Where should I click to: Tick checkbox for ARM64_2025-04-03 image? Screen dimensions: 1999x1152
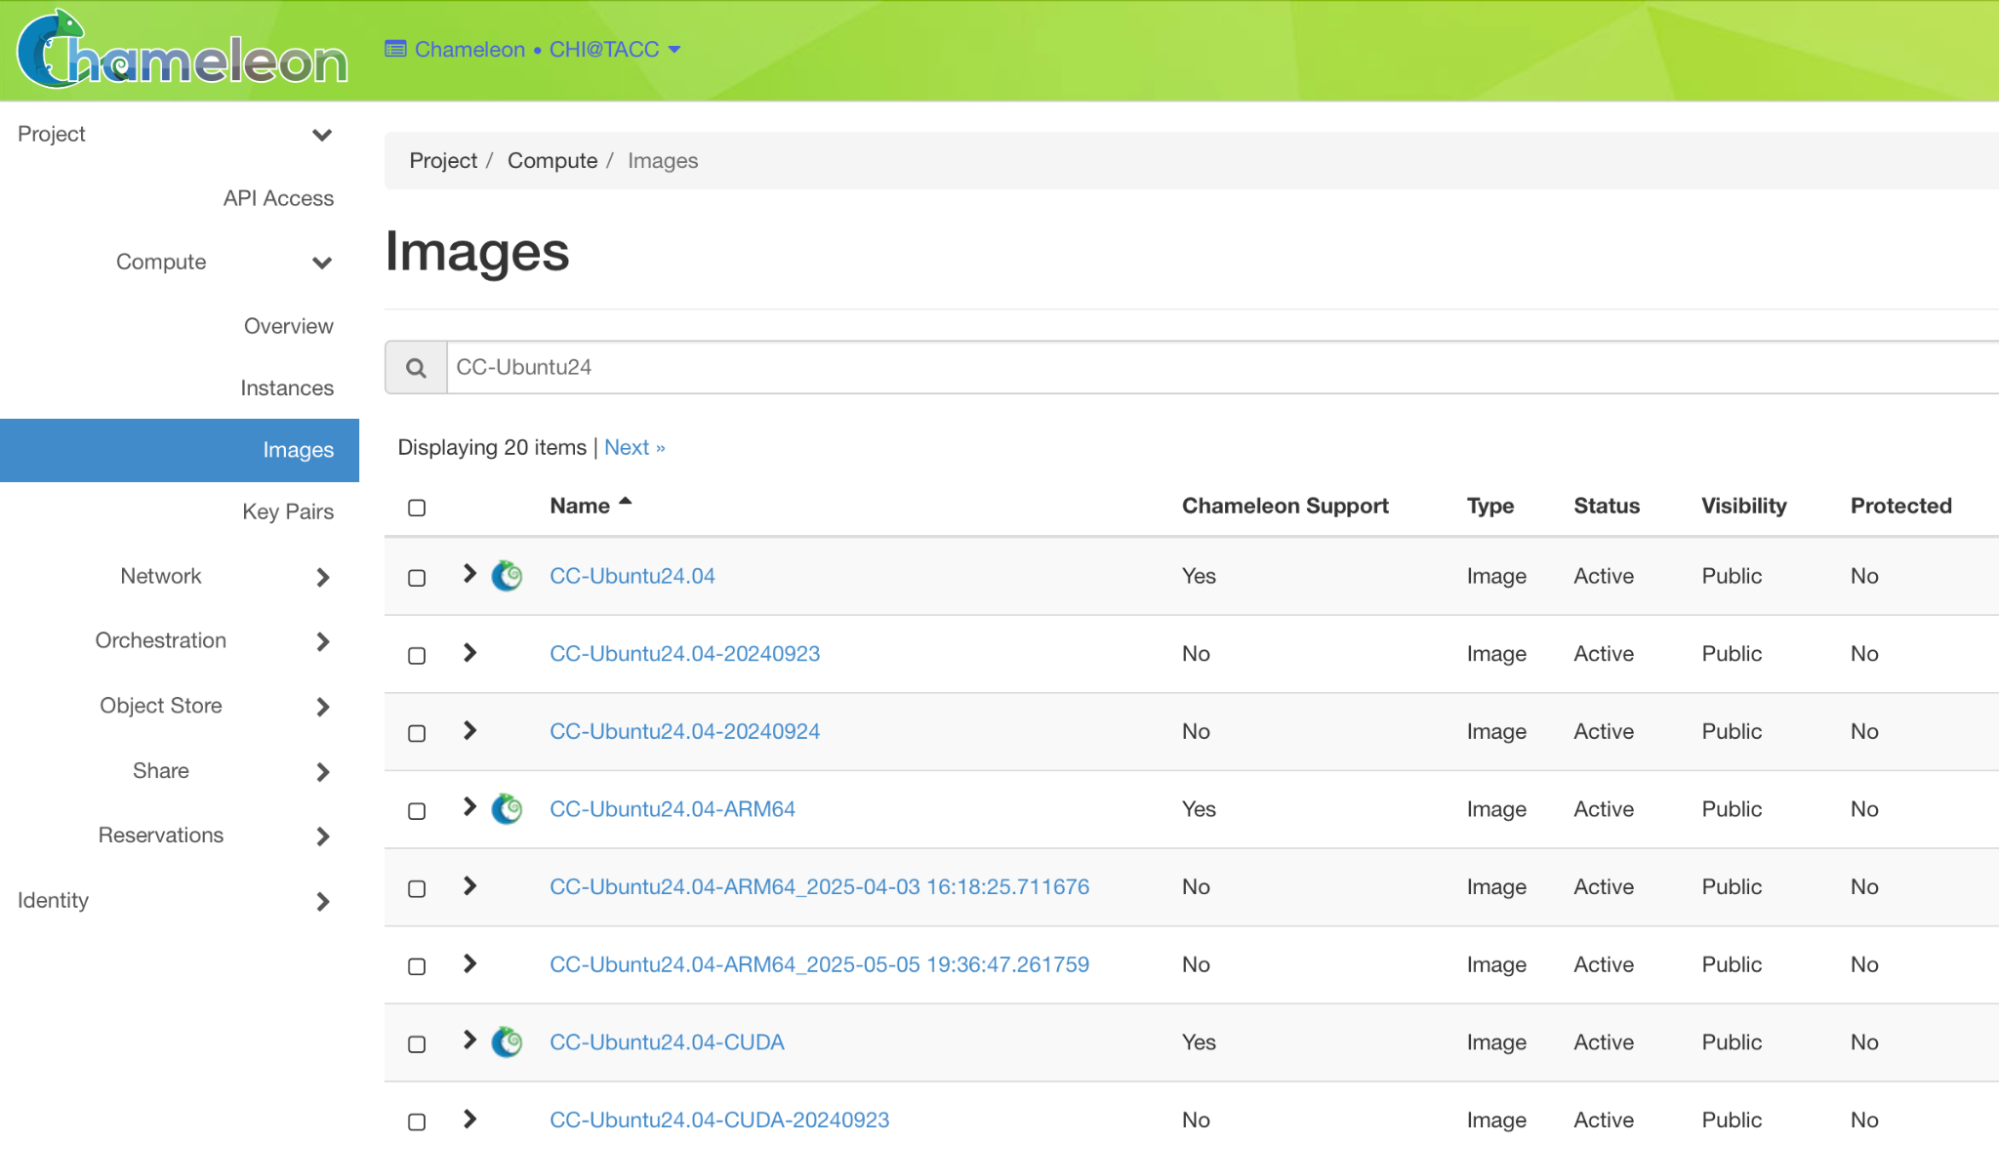417,889
